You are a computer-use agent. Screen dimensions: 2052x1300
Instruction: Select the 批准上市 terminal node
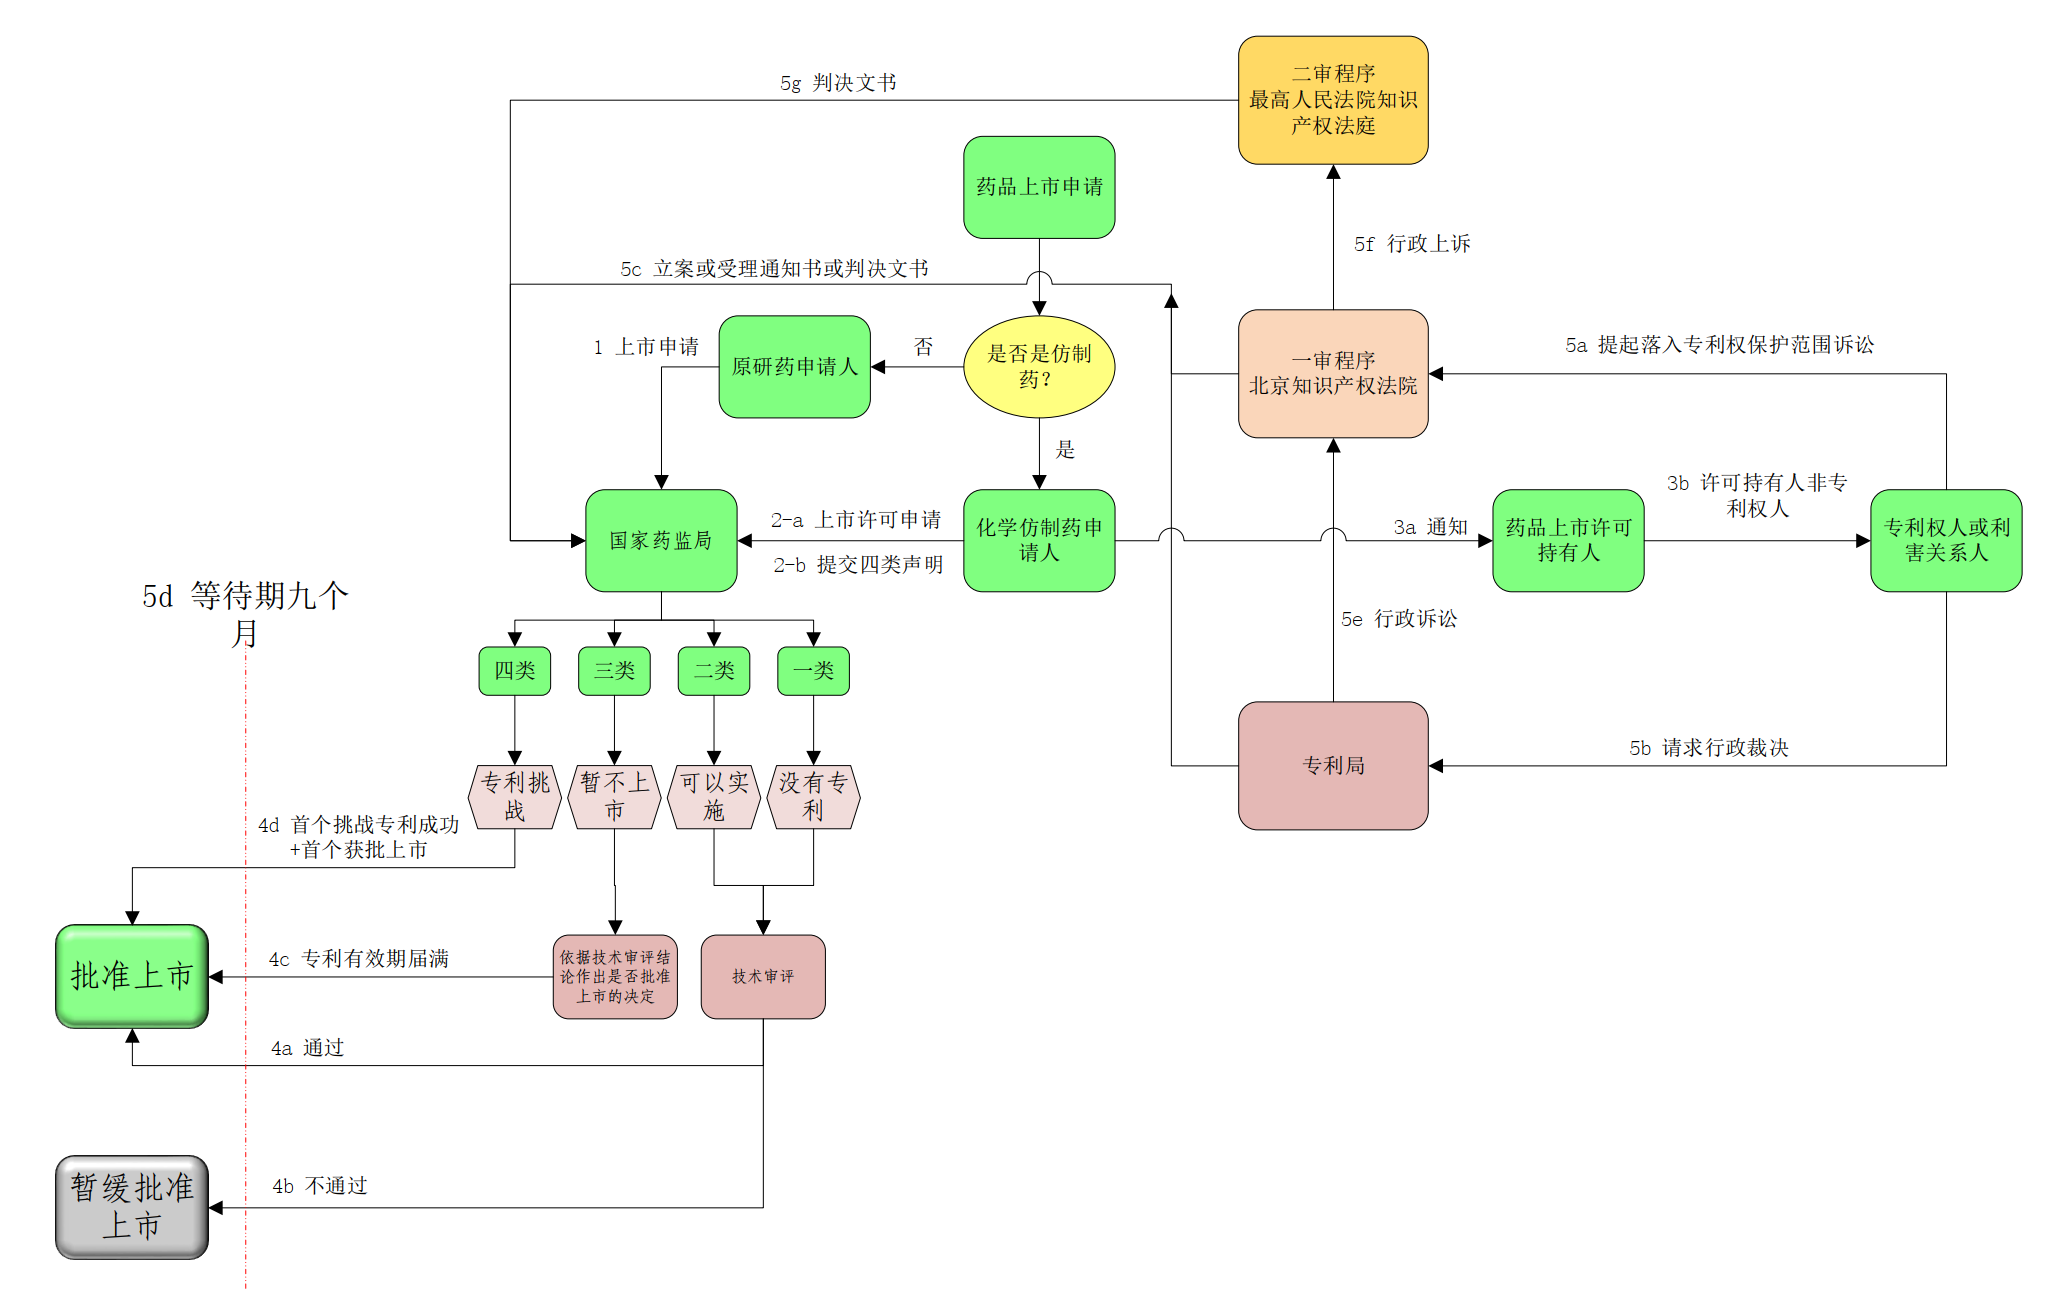click(112, 972)
